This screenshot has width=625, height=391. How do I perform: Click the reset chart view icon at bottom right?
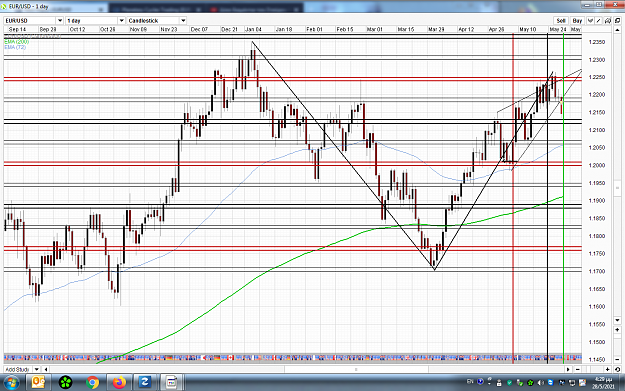click(x=617, y=369)
